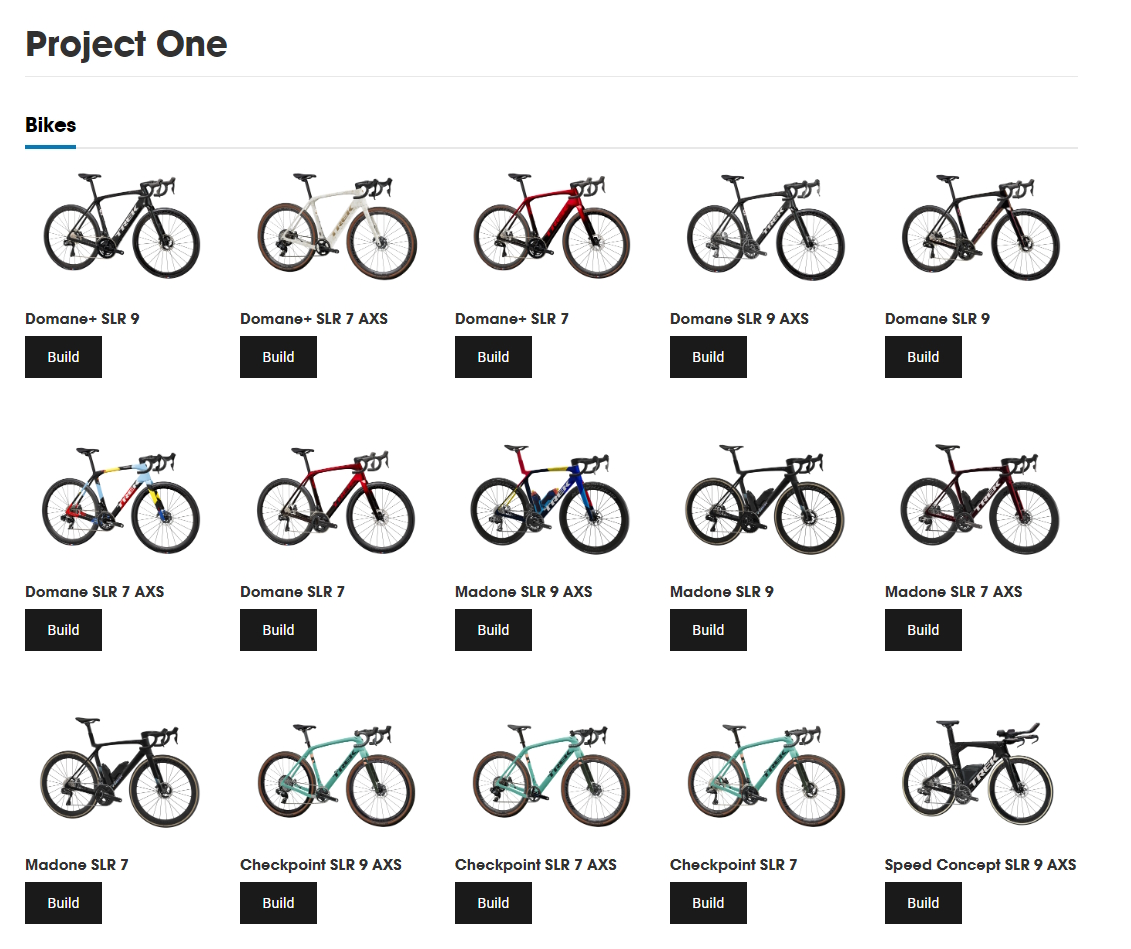The width and height of the screenshot is (1131, 949).
Task: Open the Domane SLR 9 title link
Action: click(x=937, y=319)
